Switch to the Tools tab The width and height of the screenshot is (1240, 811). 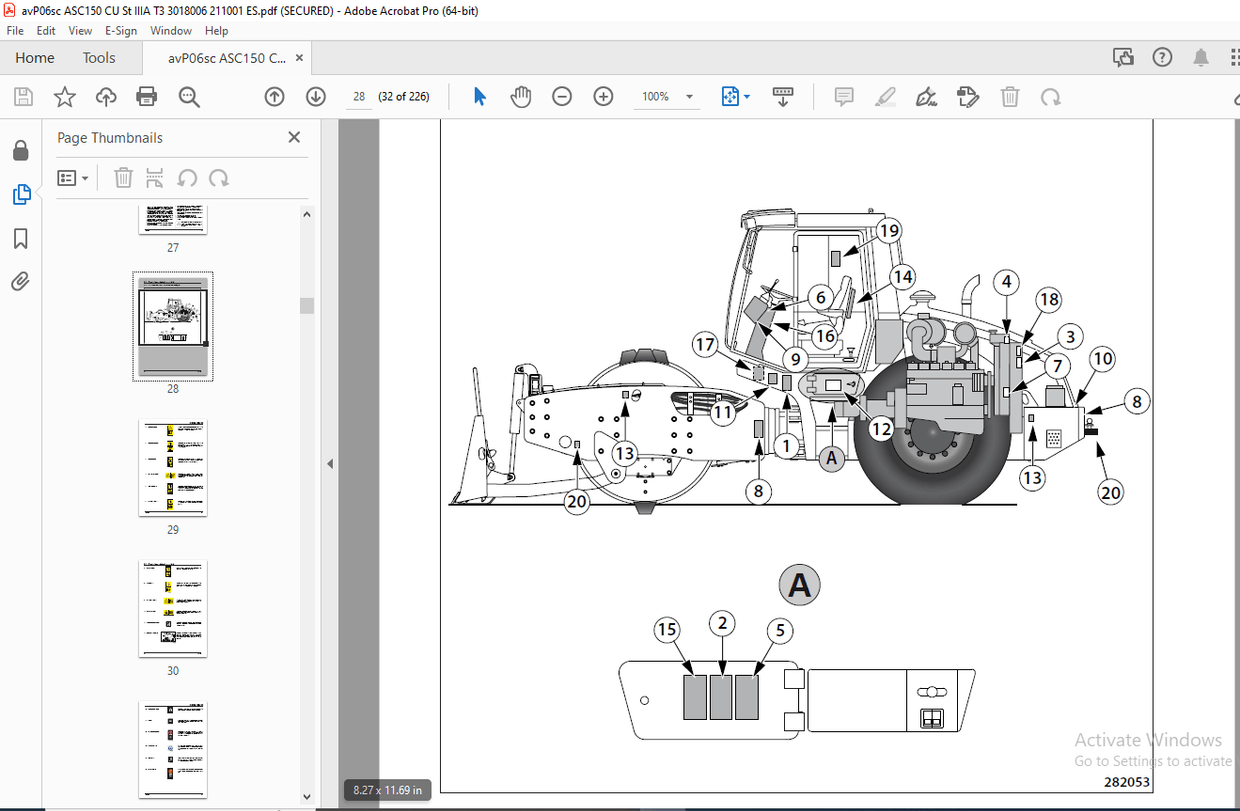[98, 57]
